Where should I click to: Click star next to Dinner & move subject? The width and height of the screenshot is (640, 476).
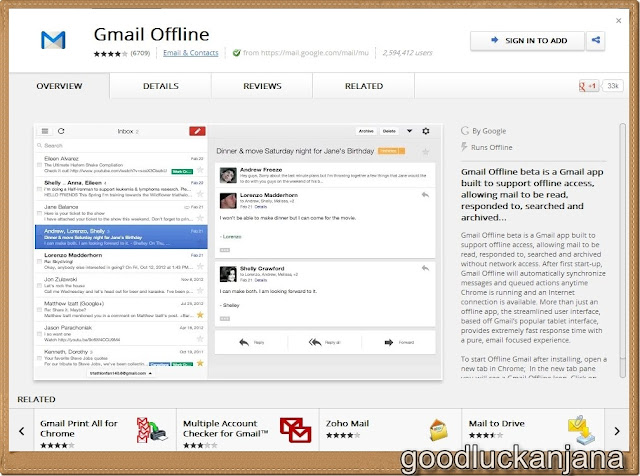coord(425,152)
